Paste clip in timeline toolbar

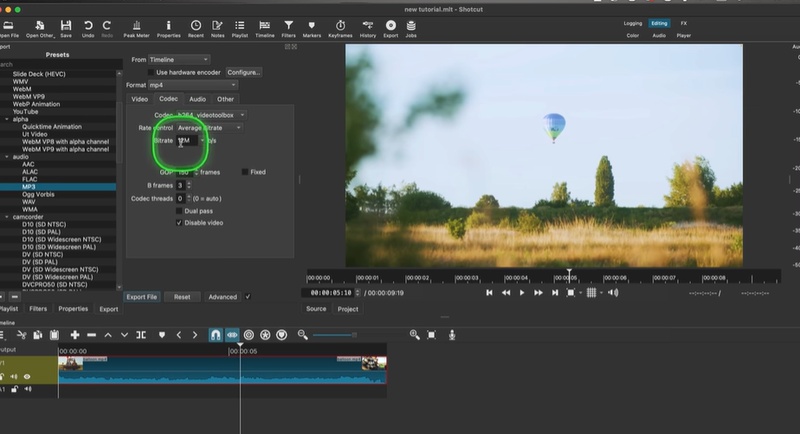pyautogui.click(x=55, y=335)
